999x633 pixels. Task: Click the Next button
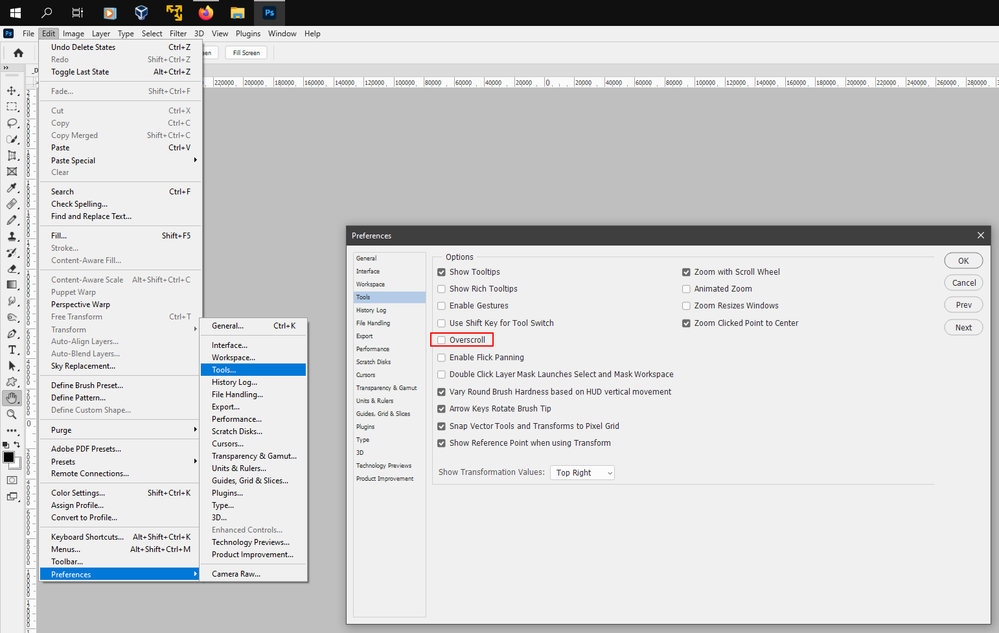962,327
